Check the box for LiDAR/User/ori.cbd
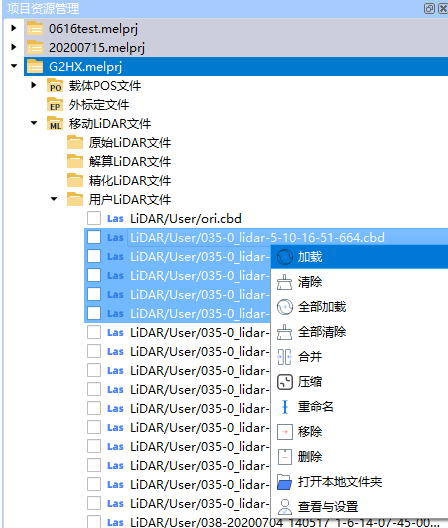The image size is (448, 528). [x=94, y=218]
